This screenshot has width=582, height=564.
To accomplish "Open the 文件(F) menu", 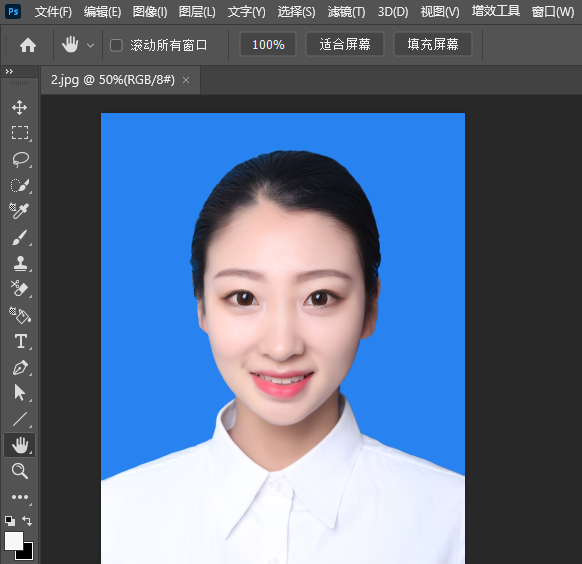I will (x=53, y=12).
